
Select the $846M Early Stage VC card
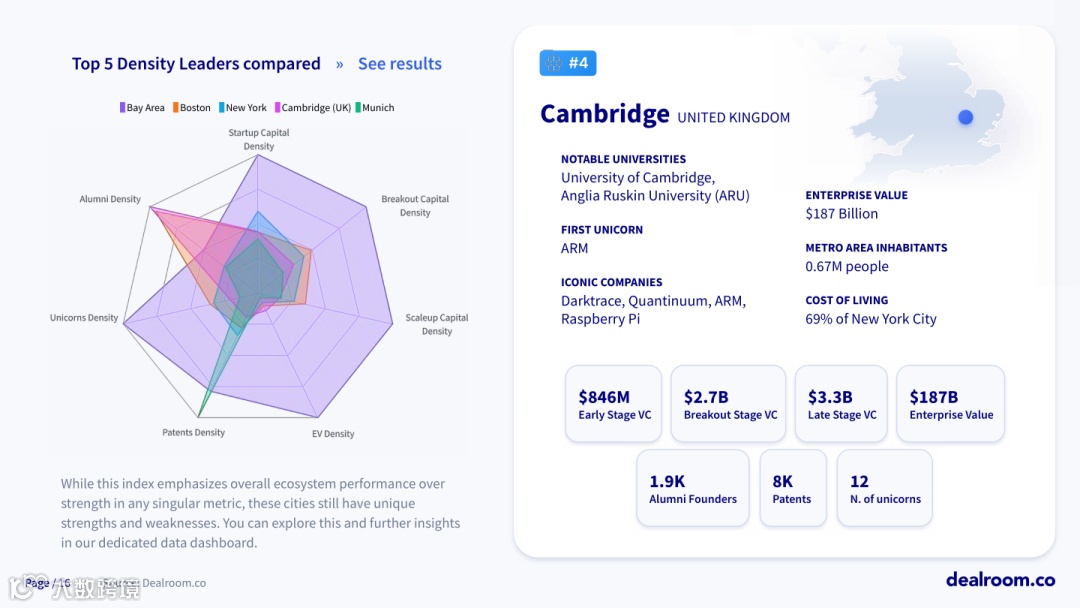pos(614,404)
